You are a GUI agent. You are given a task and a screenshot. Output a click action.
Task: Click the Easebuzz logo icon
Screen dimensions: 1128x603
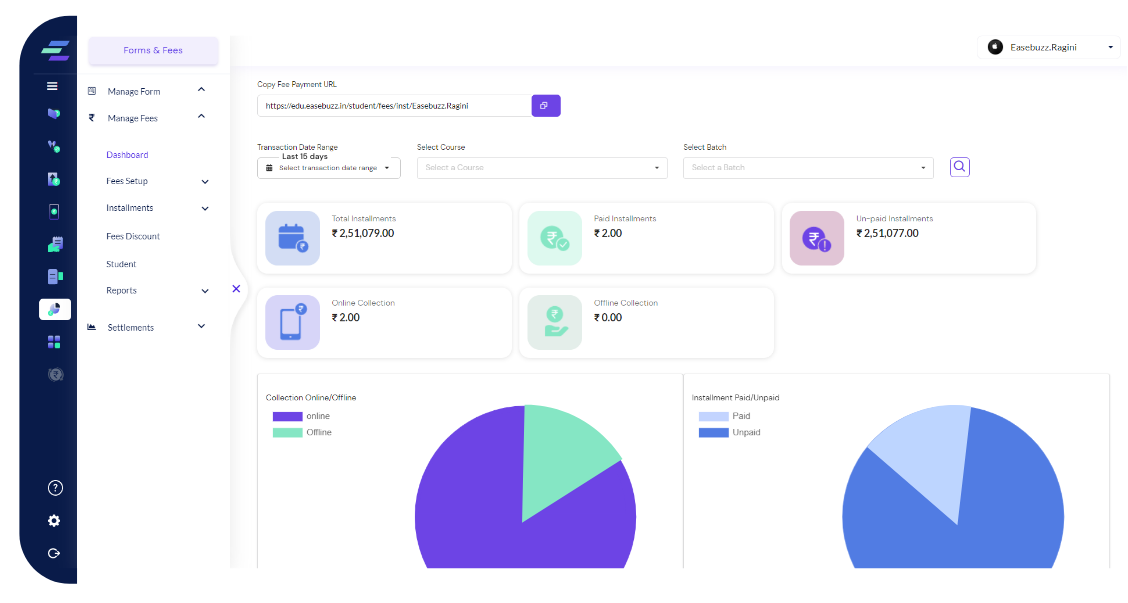click(x=54, y=50)
